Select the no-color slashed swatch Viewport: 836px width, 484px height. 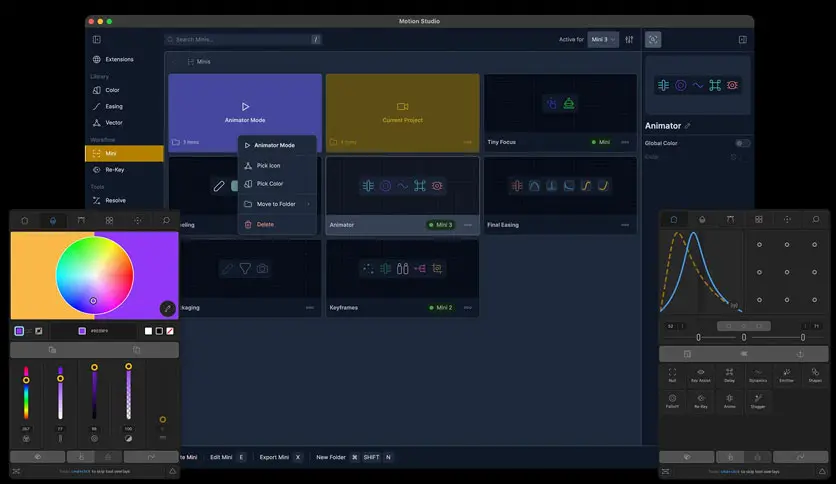coord(170,331)
